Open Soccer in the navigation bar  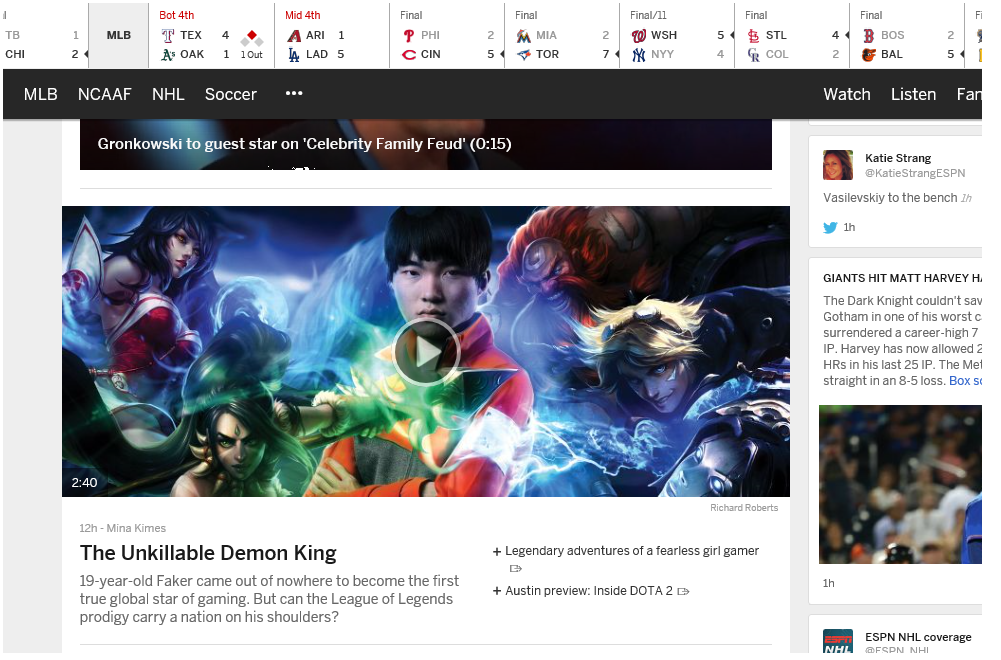pyautogui.click(x=231, y=94)
